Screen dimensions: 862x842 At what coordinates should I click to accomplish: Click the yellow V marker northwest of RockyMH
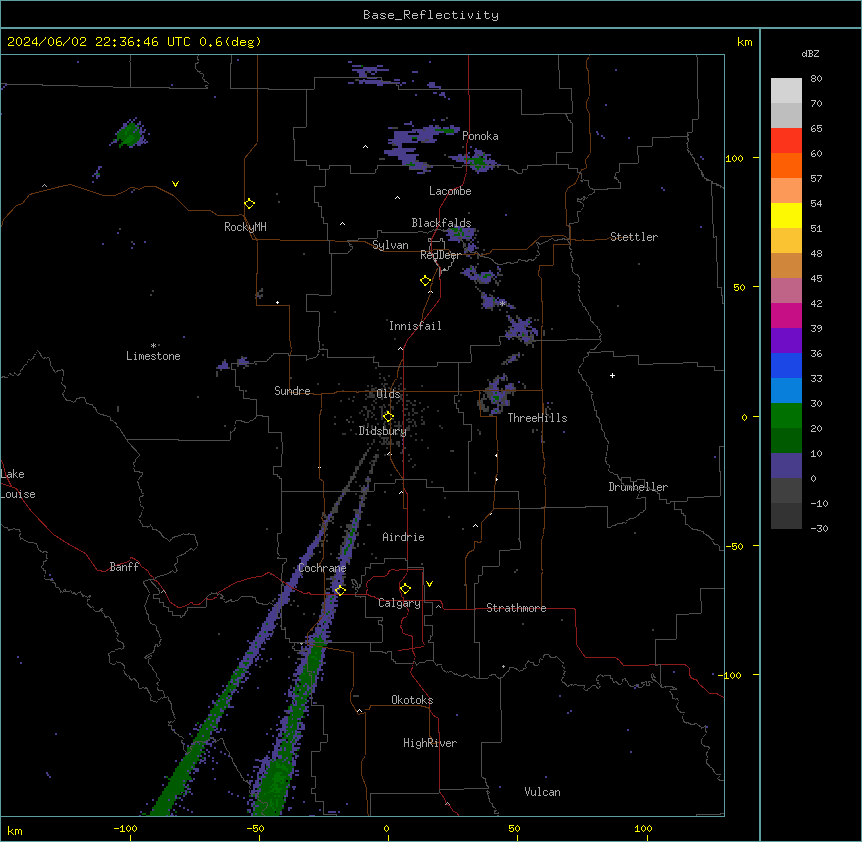click(175, 184)
